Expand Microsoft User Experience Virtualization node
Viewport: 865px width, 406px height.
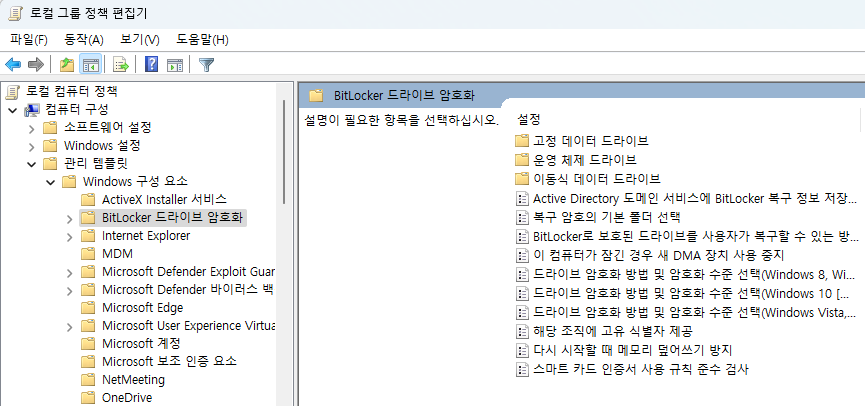point(69,327)
